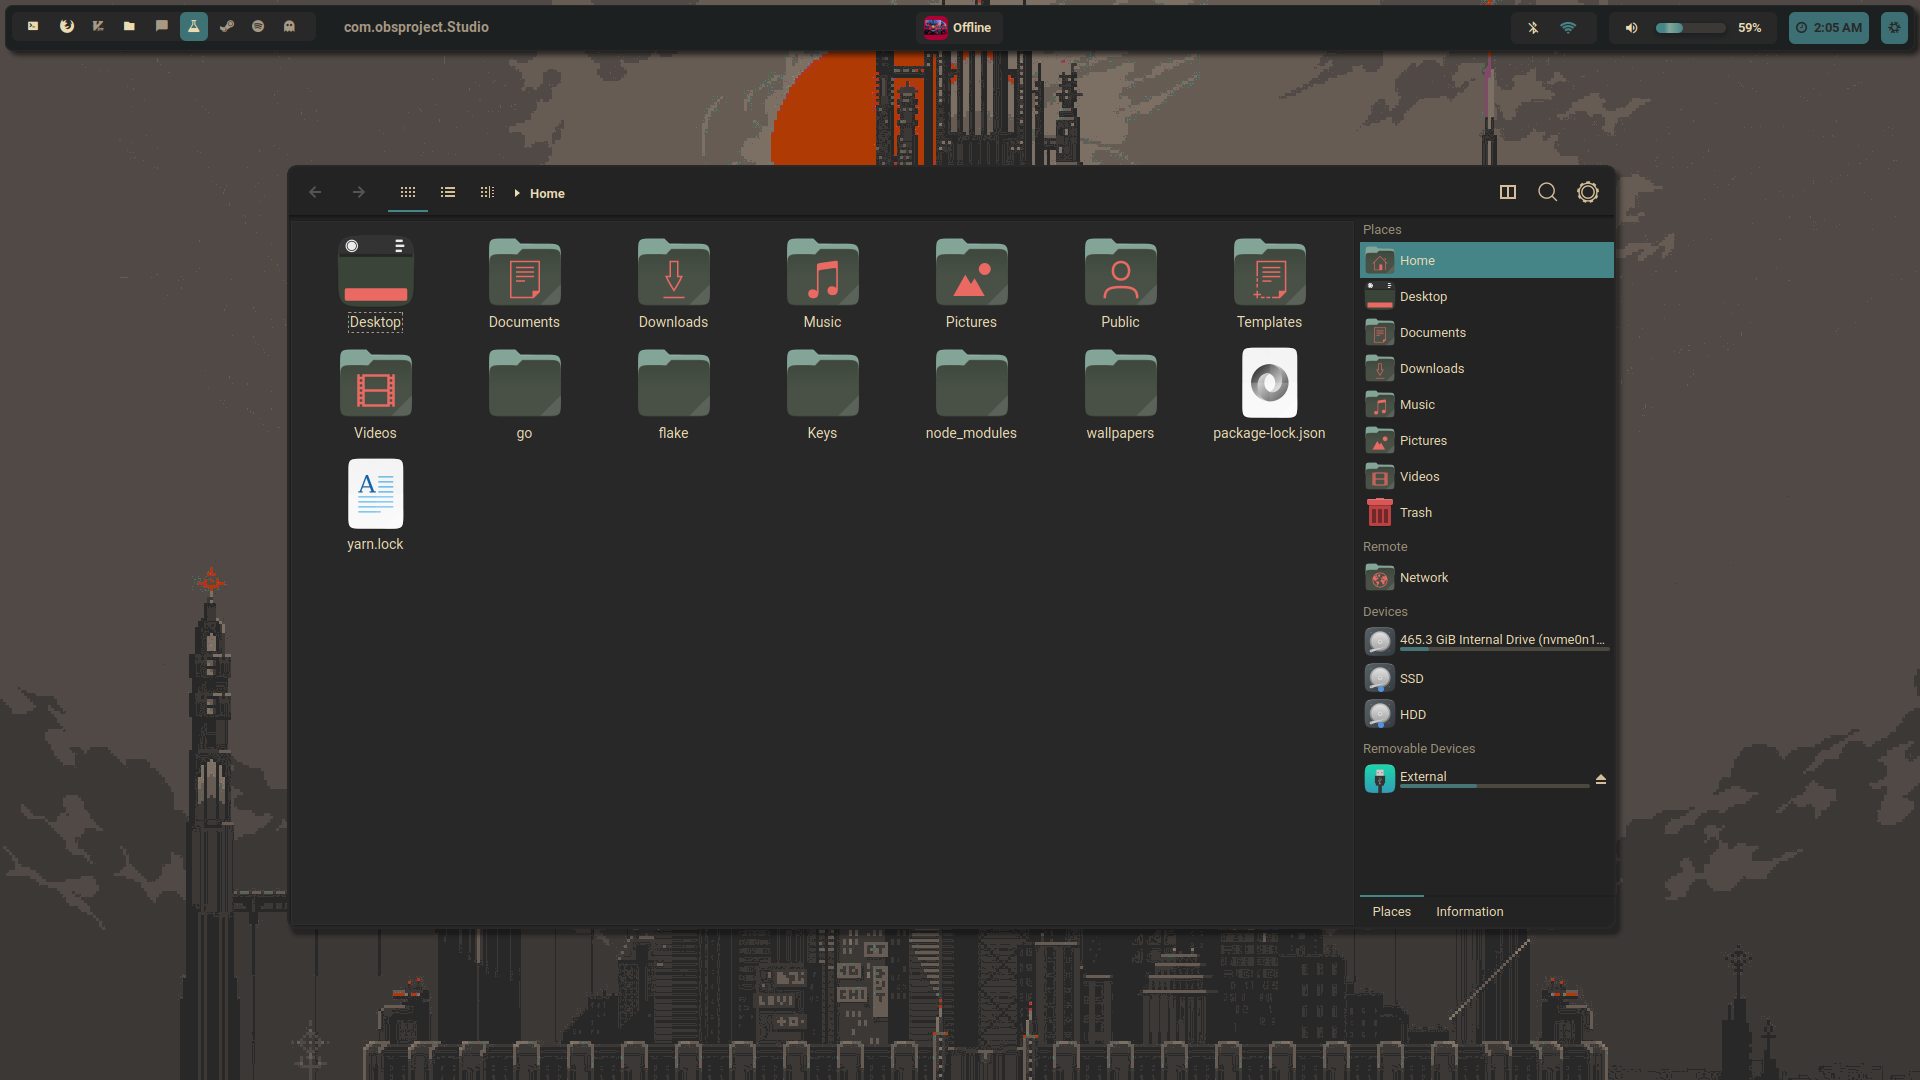Screen dimensions: 1920x1080
Task: Mute audio via the speaker icon
Action: click(x=1631, y=28)
